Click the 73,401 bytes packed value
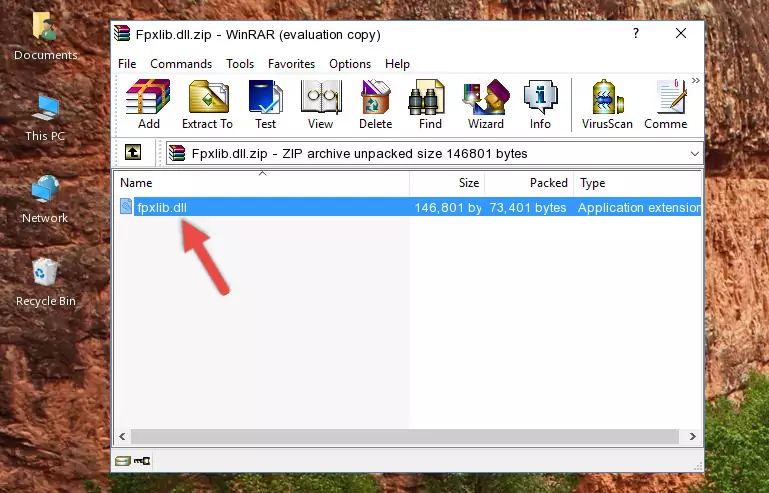 click(x=528, y=208)
